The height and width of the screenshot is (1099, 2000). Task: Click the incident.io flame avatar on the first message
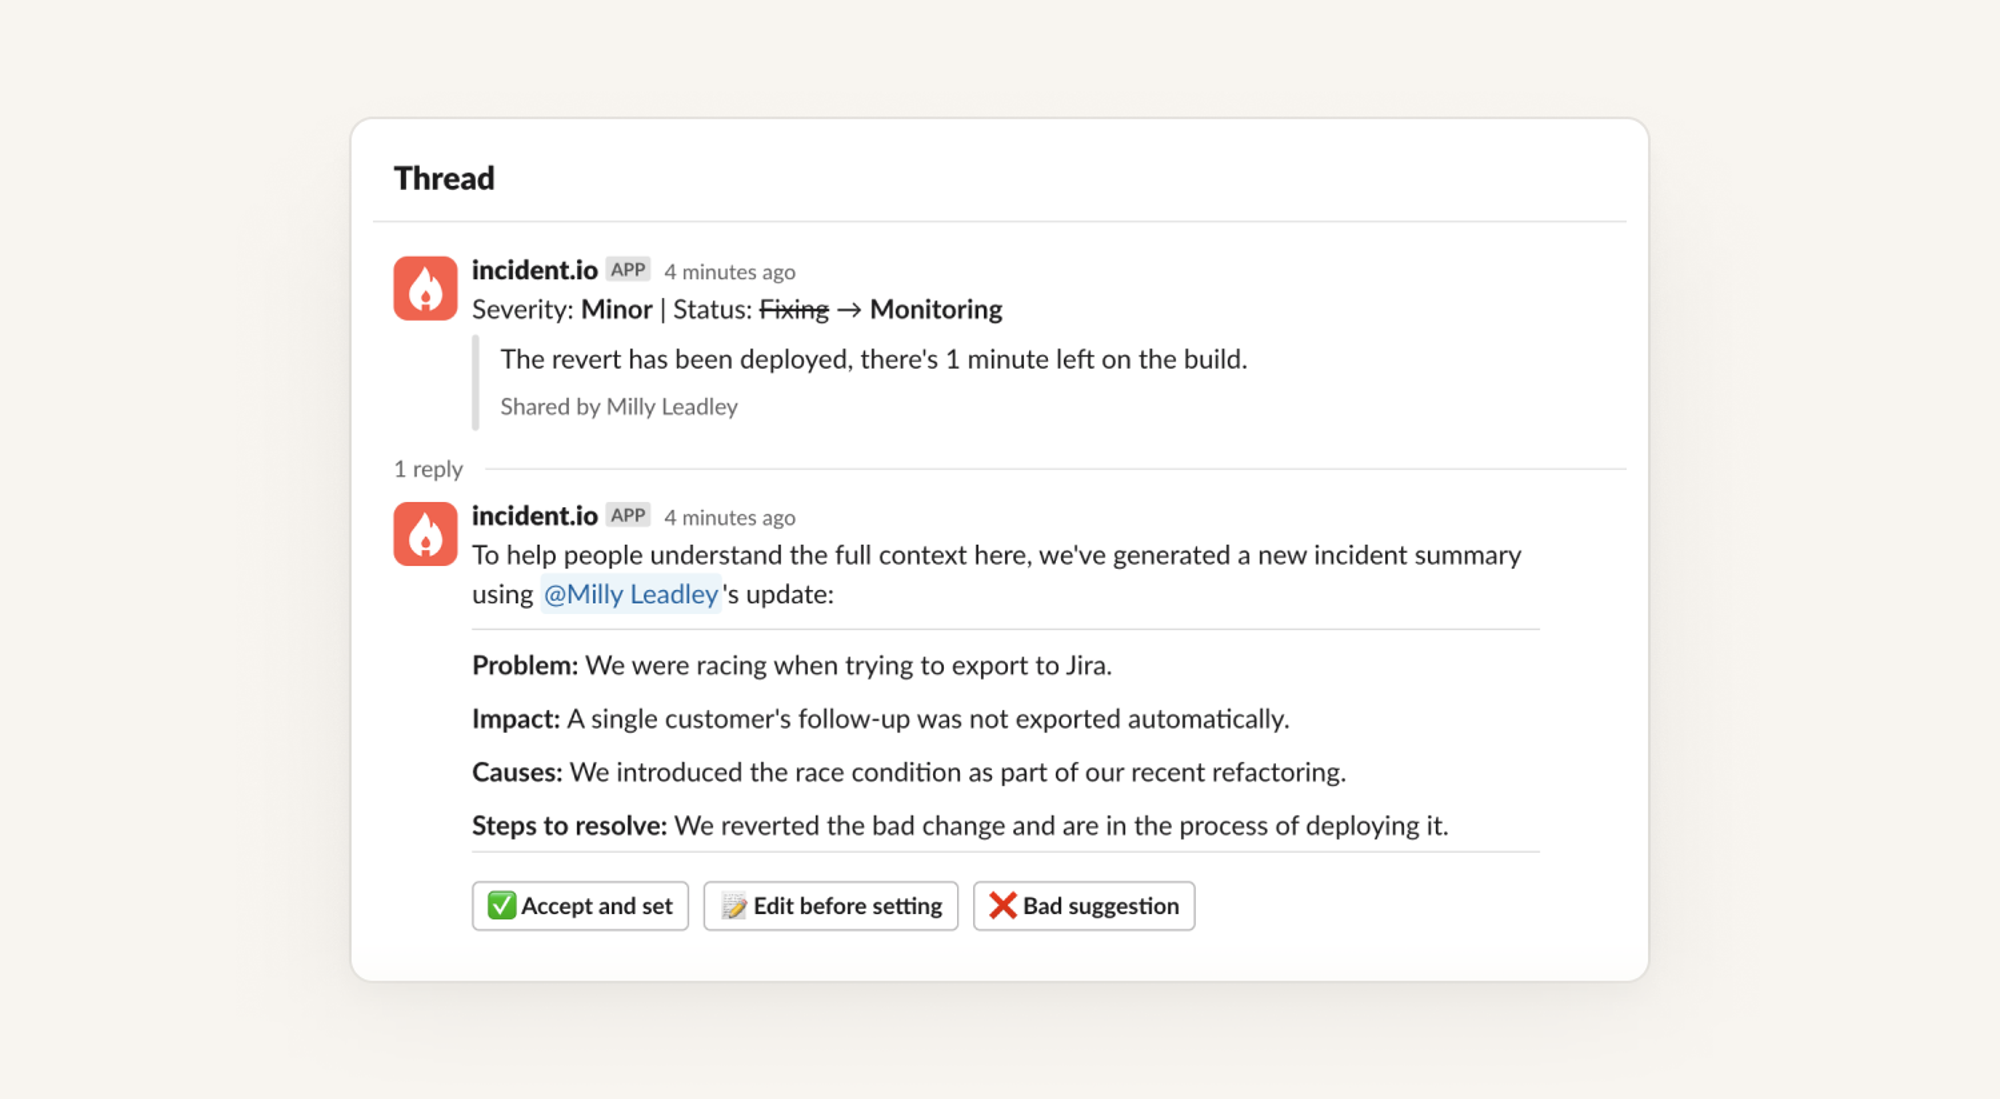click(425, 288)
